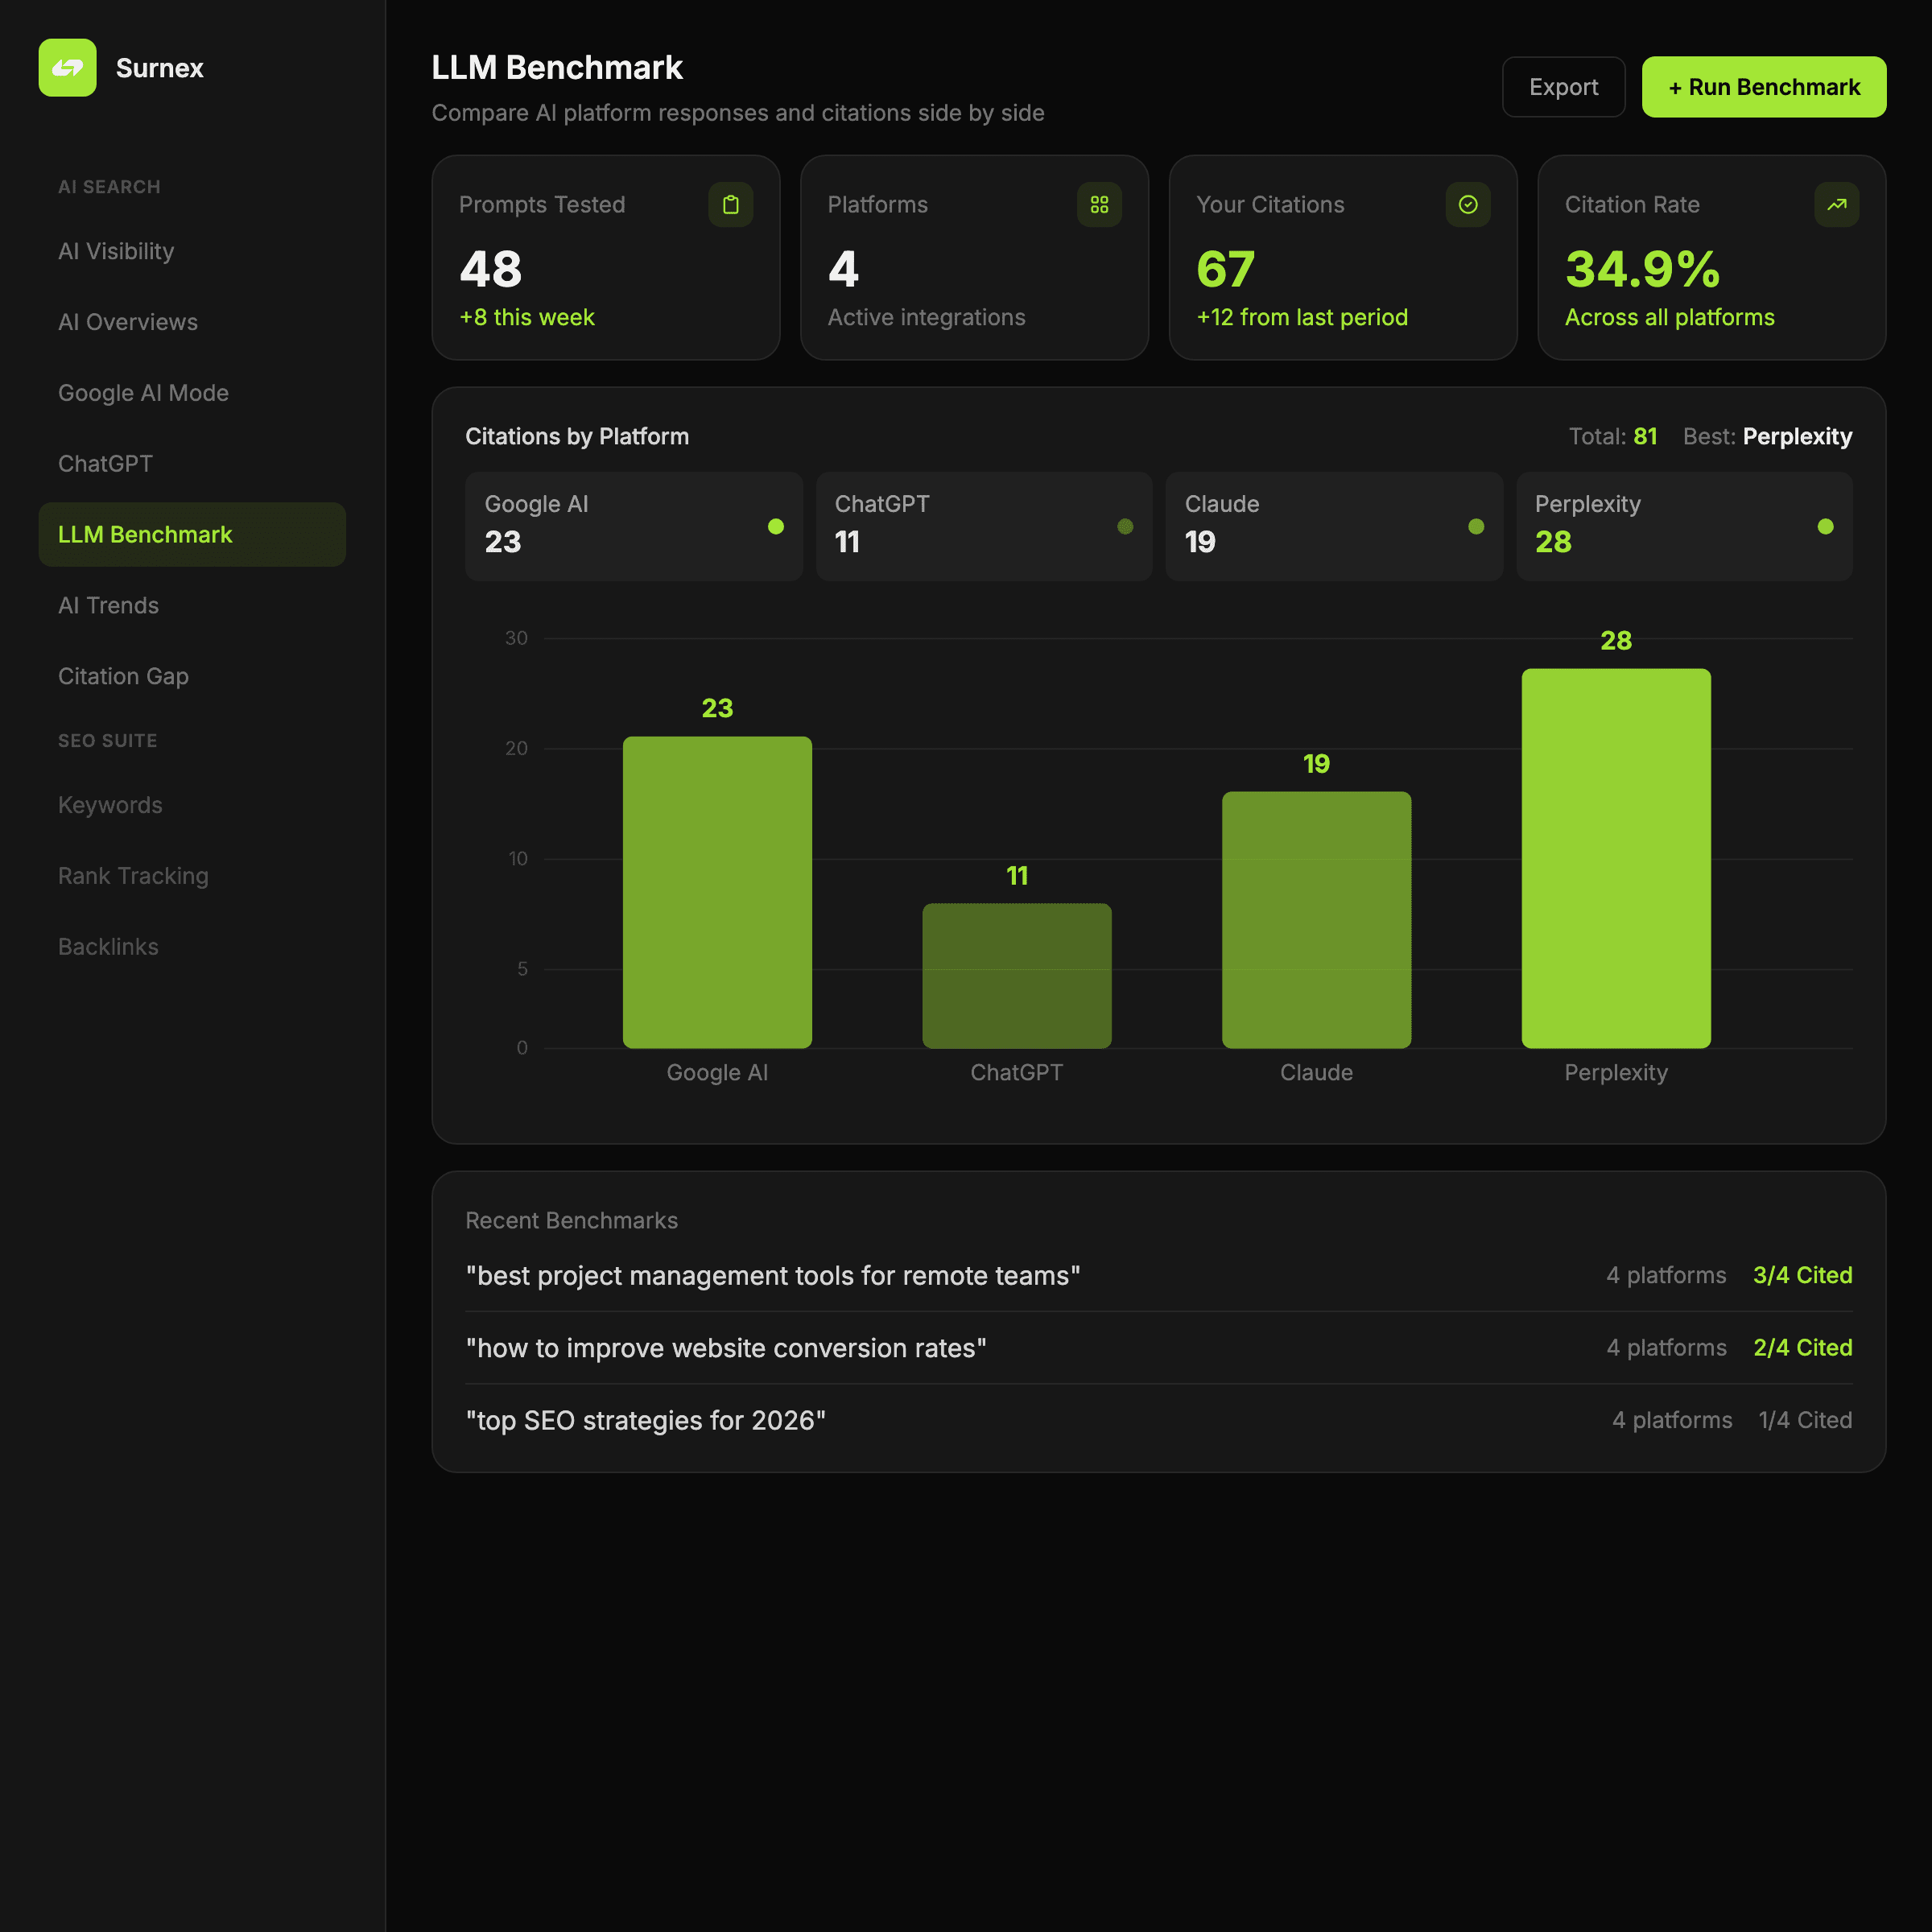Click the Google AI status dot
This screenshot has width=1932, height=1932.
(x=775, y=526)
